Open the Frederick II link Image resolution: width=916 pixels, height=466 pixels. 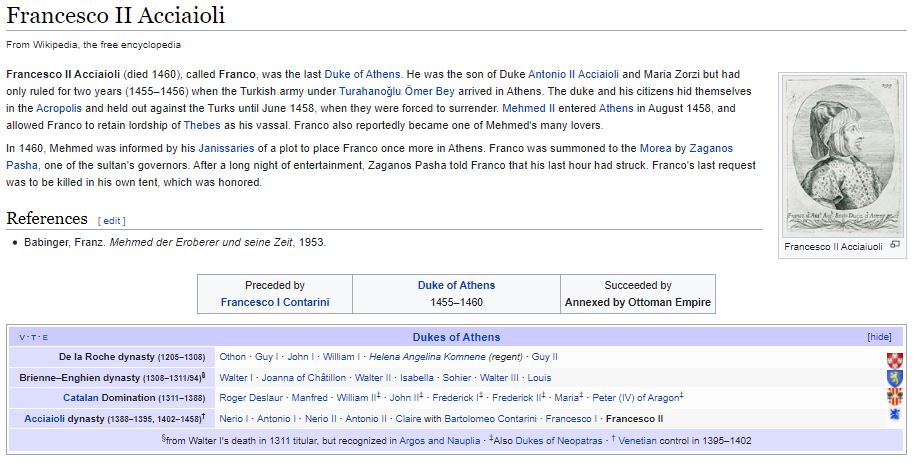[x=517, y=398]
